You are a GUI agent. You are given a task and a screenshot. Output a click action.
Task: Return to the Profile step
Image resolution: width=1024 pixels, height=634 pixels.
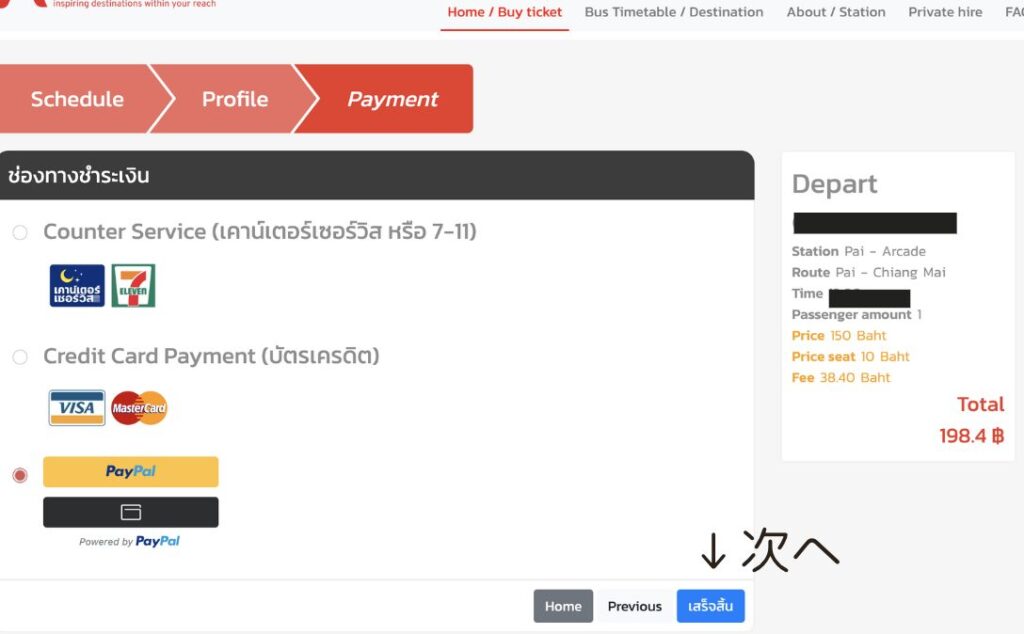[235, 99]
